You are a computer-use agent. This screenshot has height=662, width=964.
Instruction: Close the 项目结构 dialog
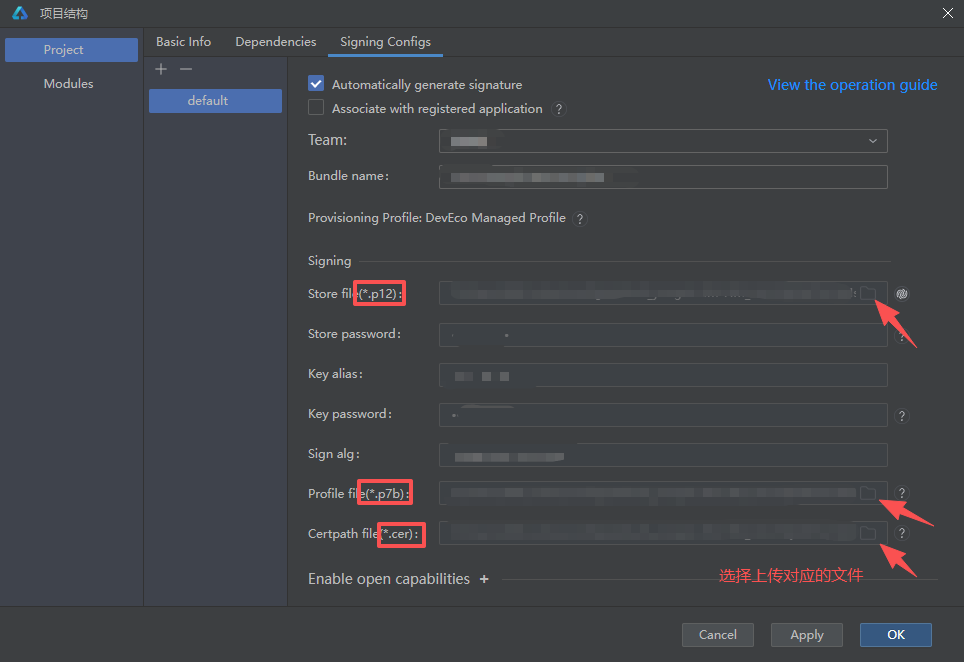[x=947, y=13]
